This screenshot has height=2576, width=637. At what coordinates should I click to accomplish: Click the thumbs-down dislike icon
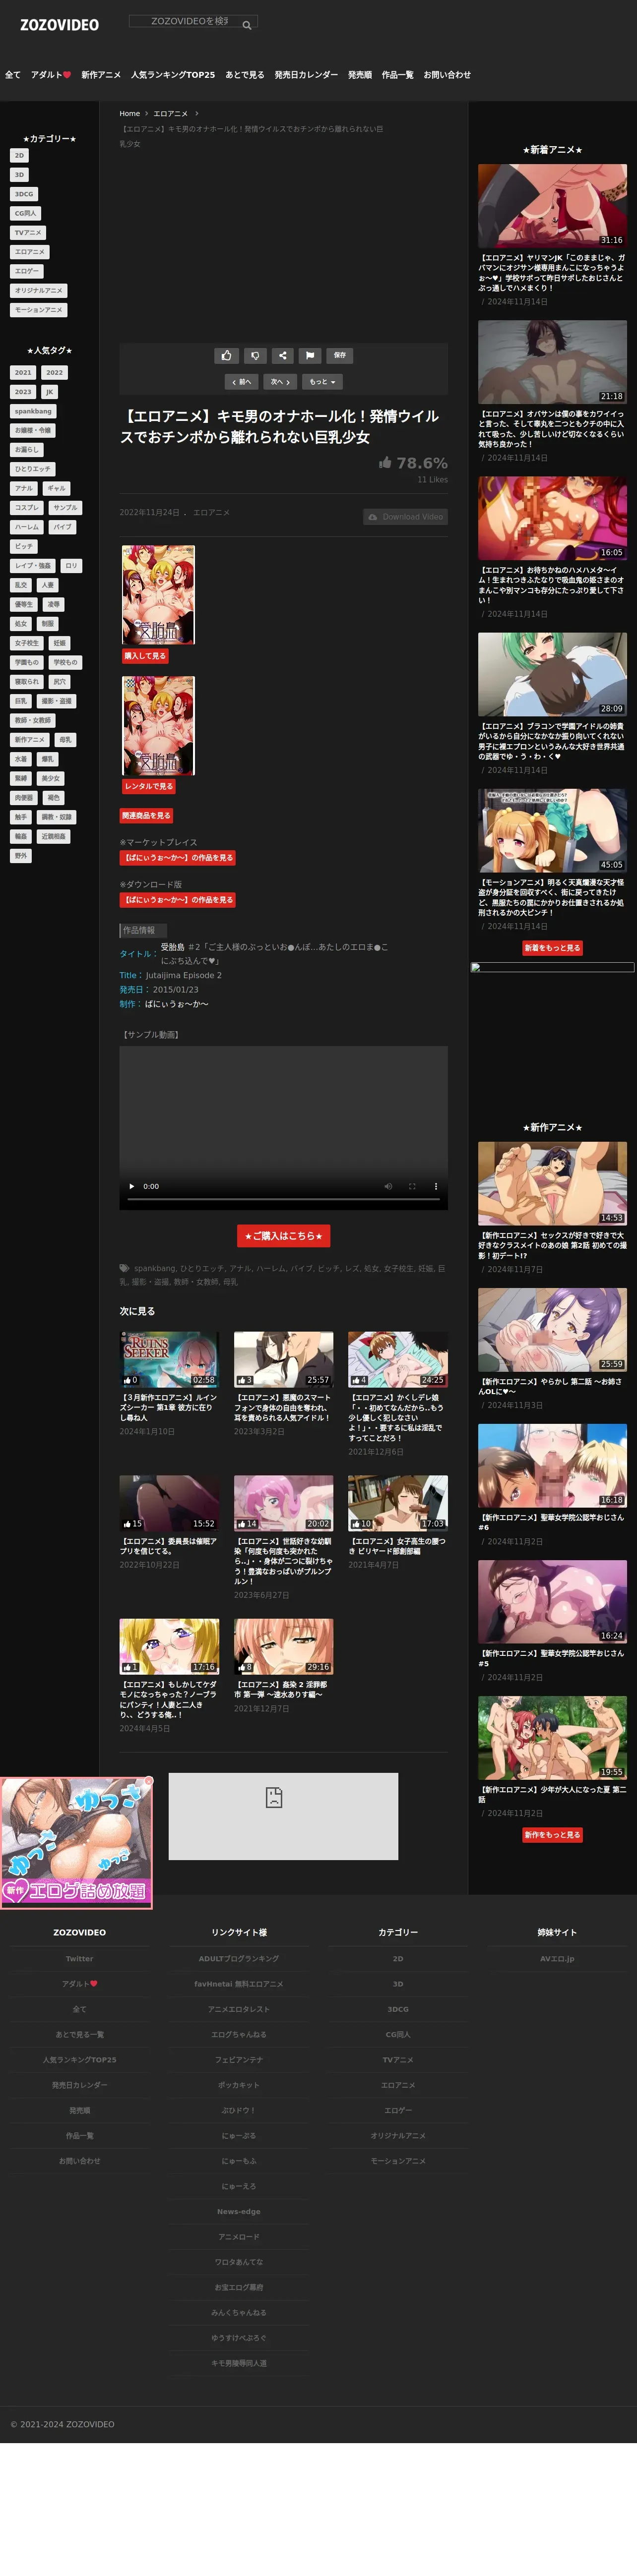click(255, 355)
